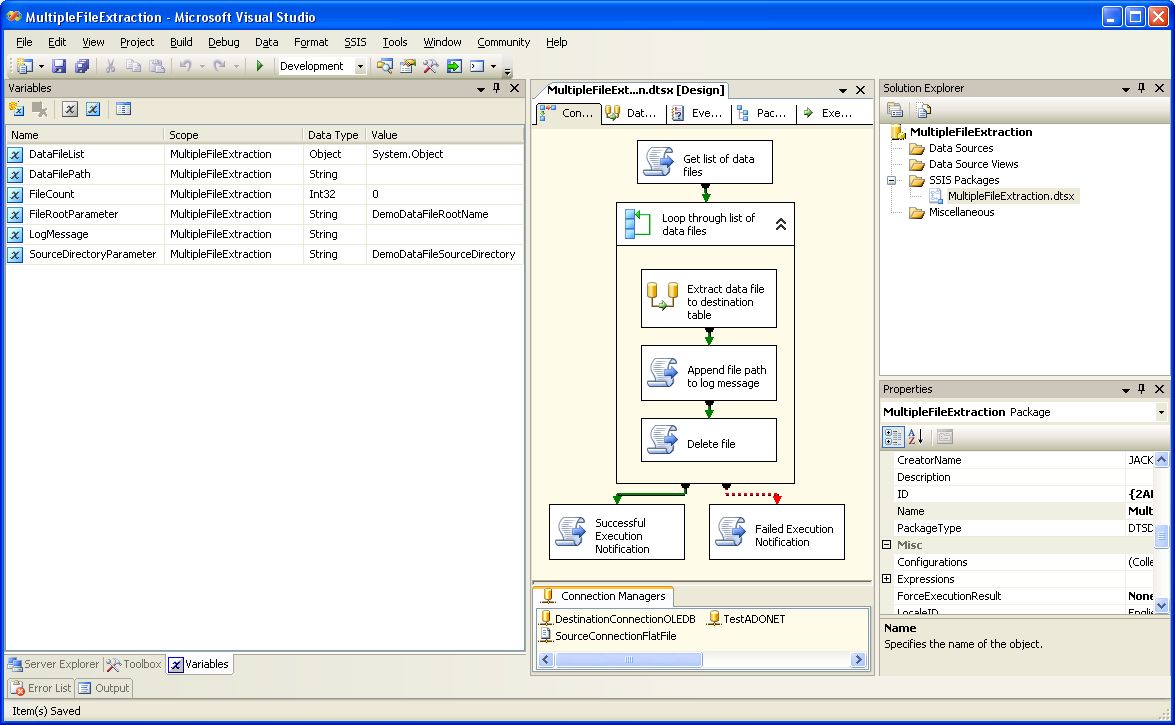Viewport: 1175px width, 725px height.
Task: Click the Choose Variable Columns icon
Action: (123, 109)
